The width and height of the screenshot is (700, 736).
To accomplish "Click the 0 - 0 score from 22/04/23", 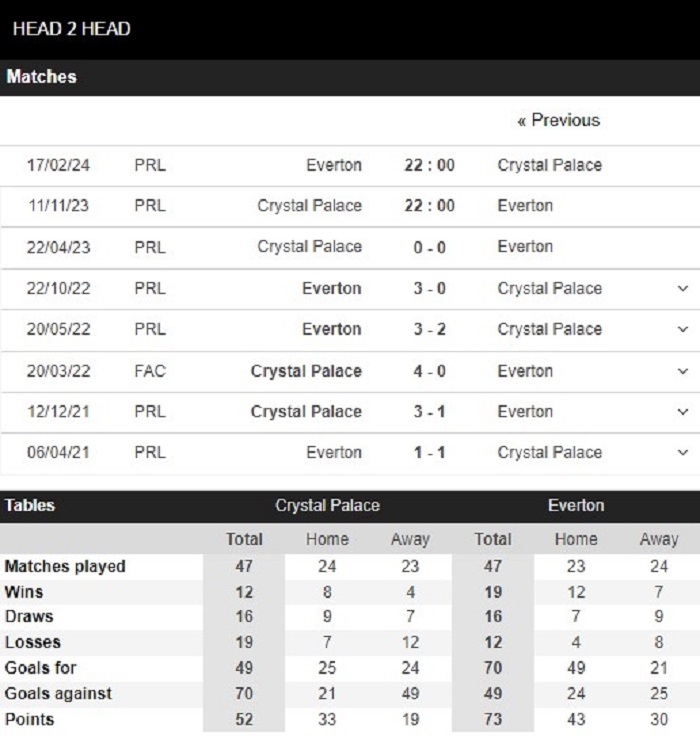I will tap(429, 247).
